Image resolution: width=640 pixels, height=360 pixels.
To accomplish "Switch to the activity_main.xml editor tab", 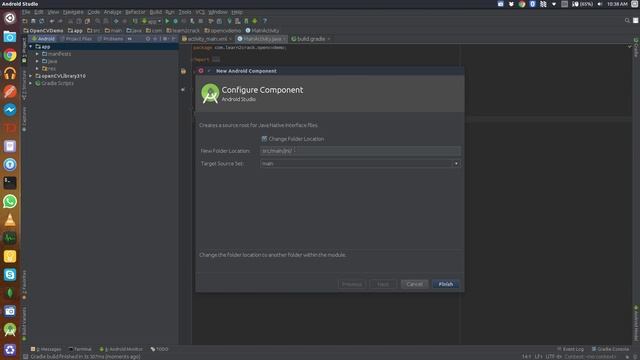I will click(207, 39).
